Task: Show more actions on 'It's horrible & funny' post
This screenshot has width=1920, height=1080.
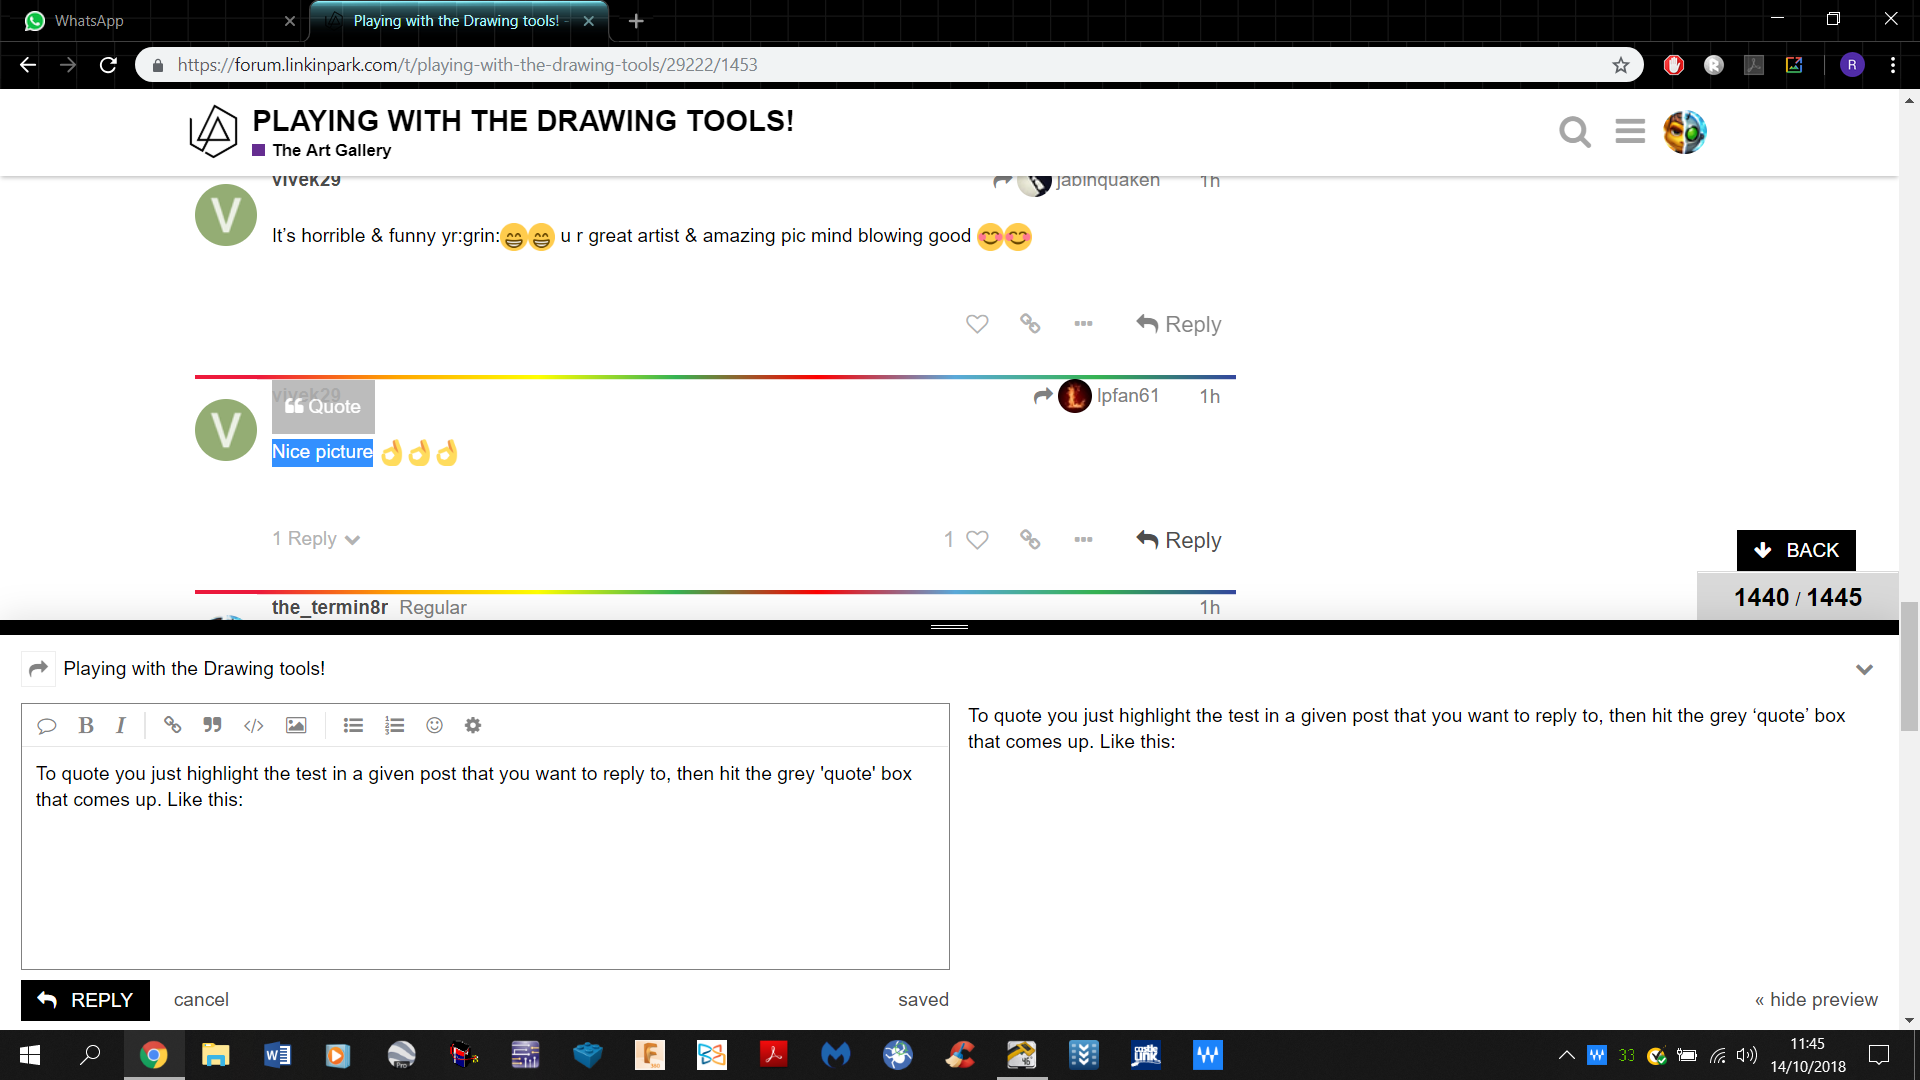Action: (1083, 324)
